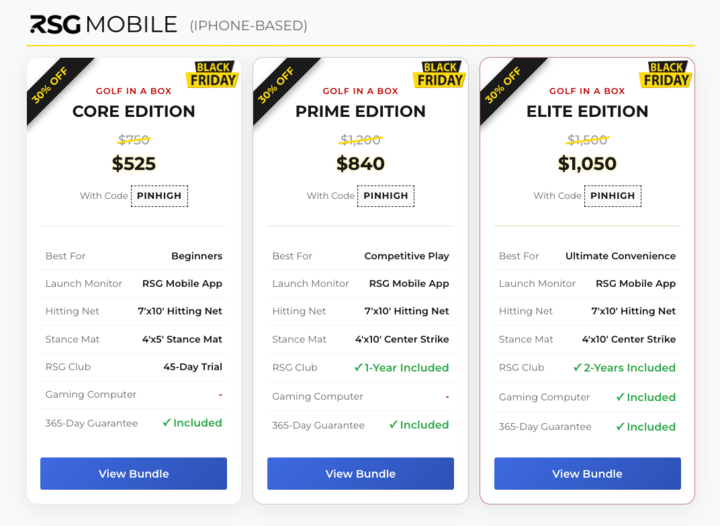View the Elite Edition bundle
This screenshot has height=526, width=720.
tap(587, 474)
